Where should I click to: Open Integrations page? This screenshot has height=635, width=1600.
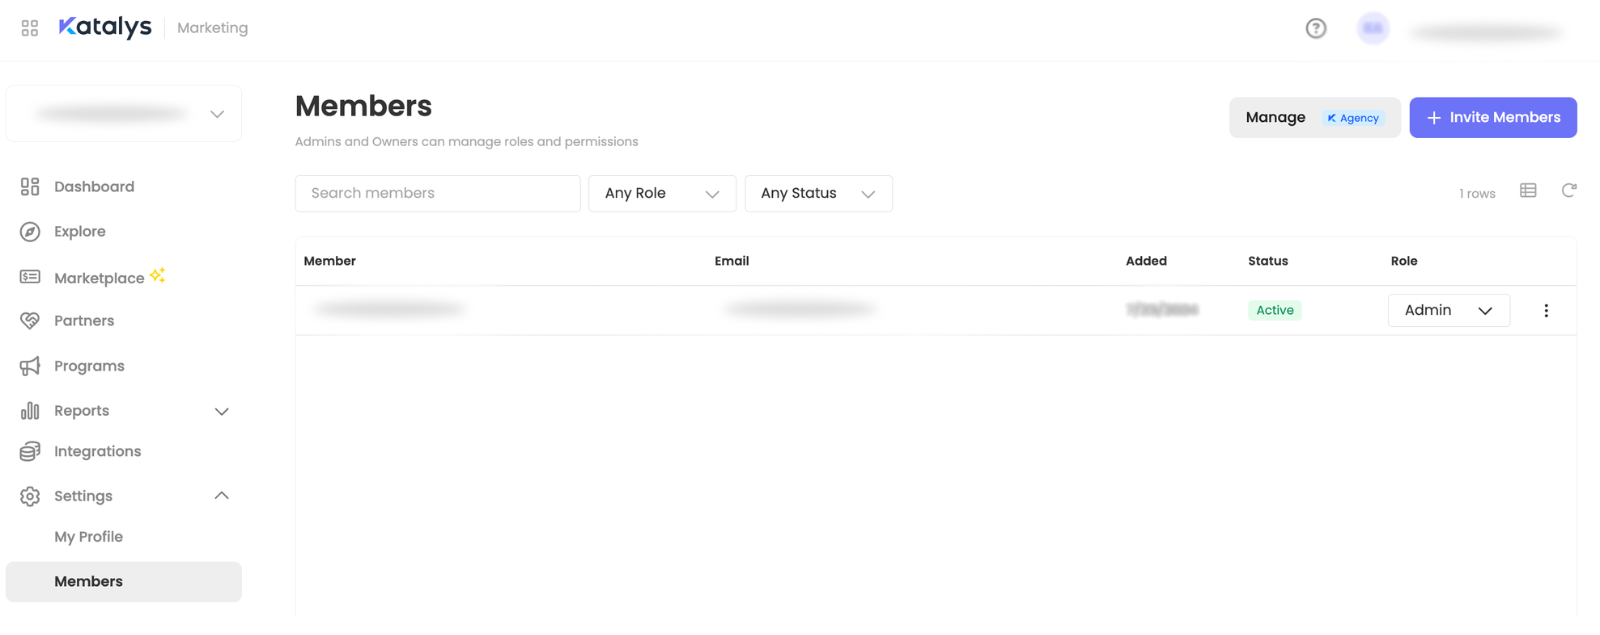[97, 452]
